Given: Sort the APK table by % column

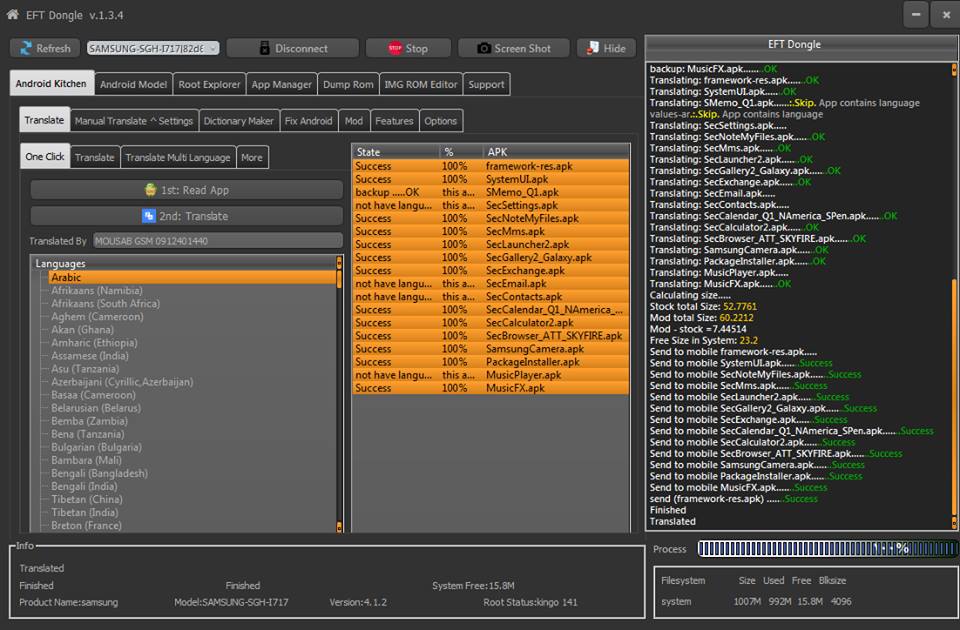Looking at the screenshot, I should coord(461,152).
